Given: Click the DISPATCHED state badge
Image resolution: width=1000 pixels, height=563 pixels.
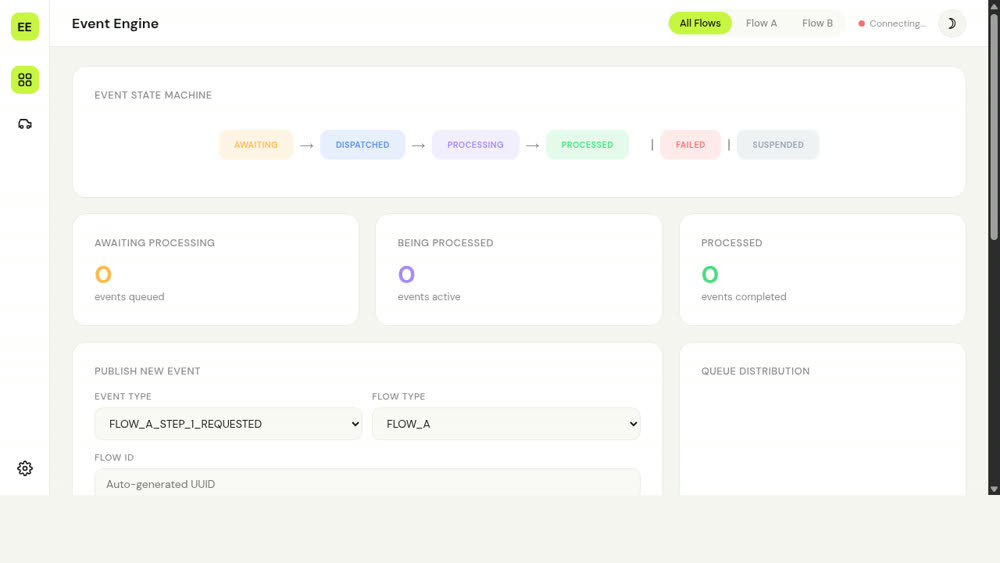Looking at the screenshot, I should click(362, 145).
